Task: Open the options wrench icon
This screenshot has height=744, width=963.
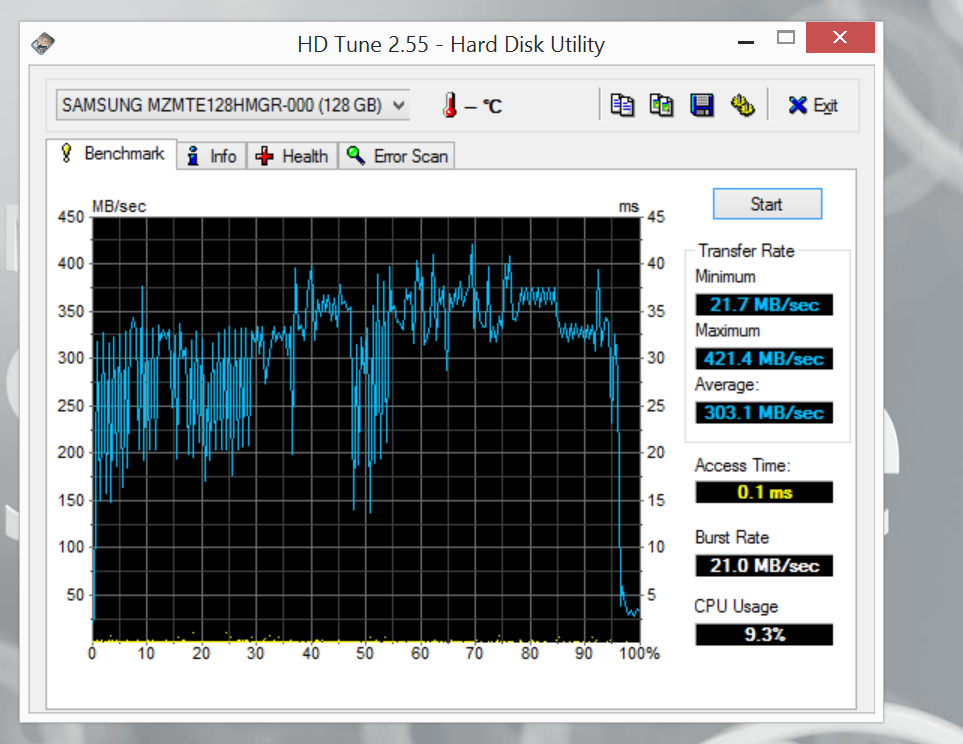Action: (x=742, y=105)
